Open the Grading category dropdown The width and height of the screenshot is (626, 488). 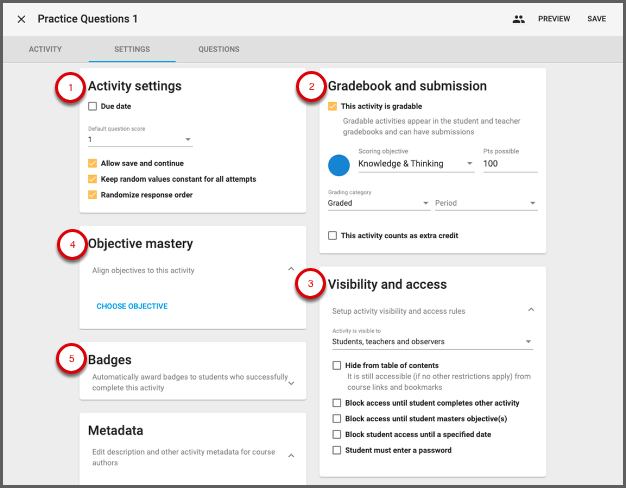coord(378,203)
